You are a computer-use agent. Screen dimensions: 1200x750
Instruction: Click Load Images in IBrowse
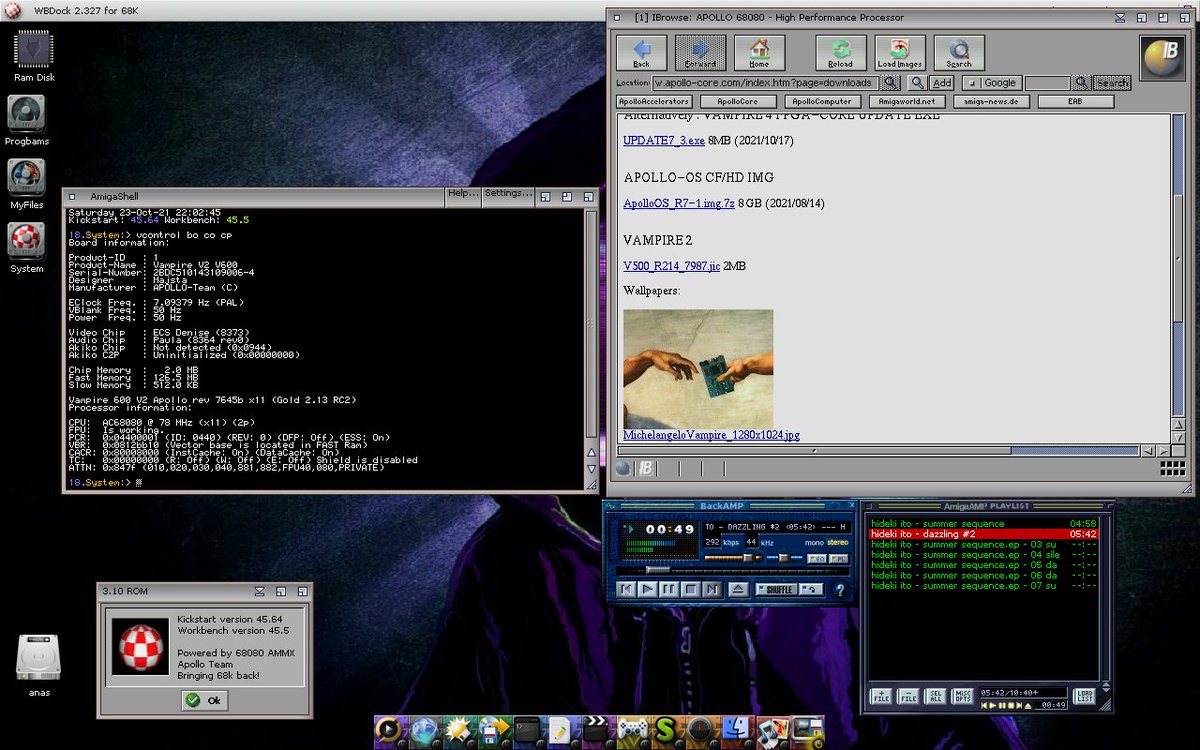(900, 53)
